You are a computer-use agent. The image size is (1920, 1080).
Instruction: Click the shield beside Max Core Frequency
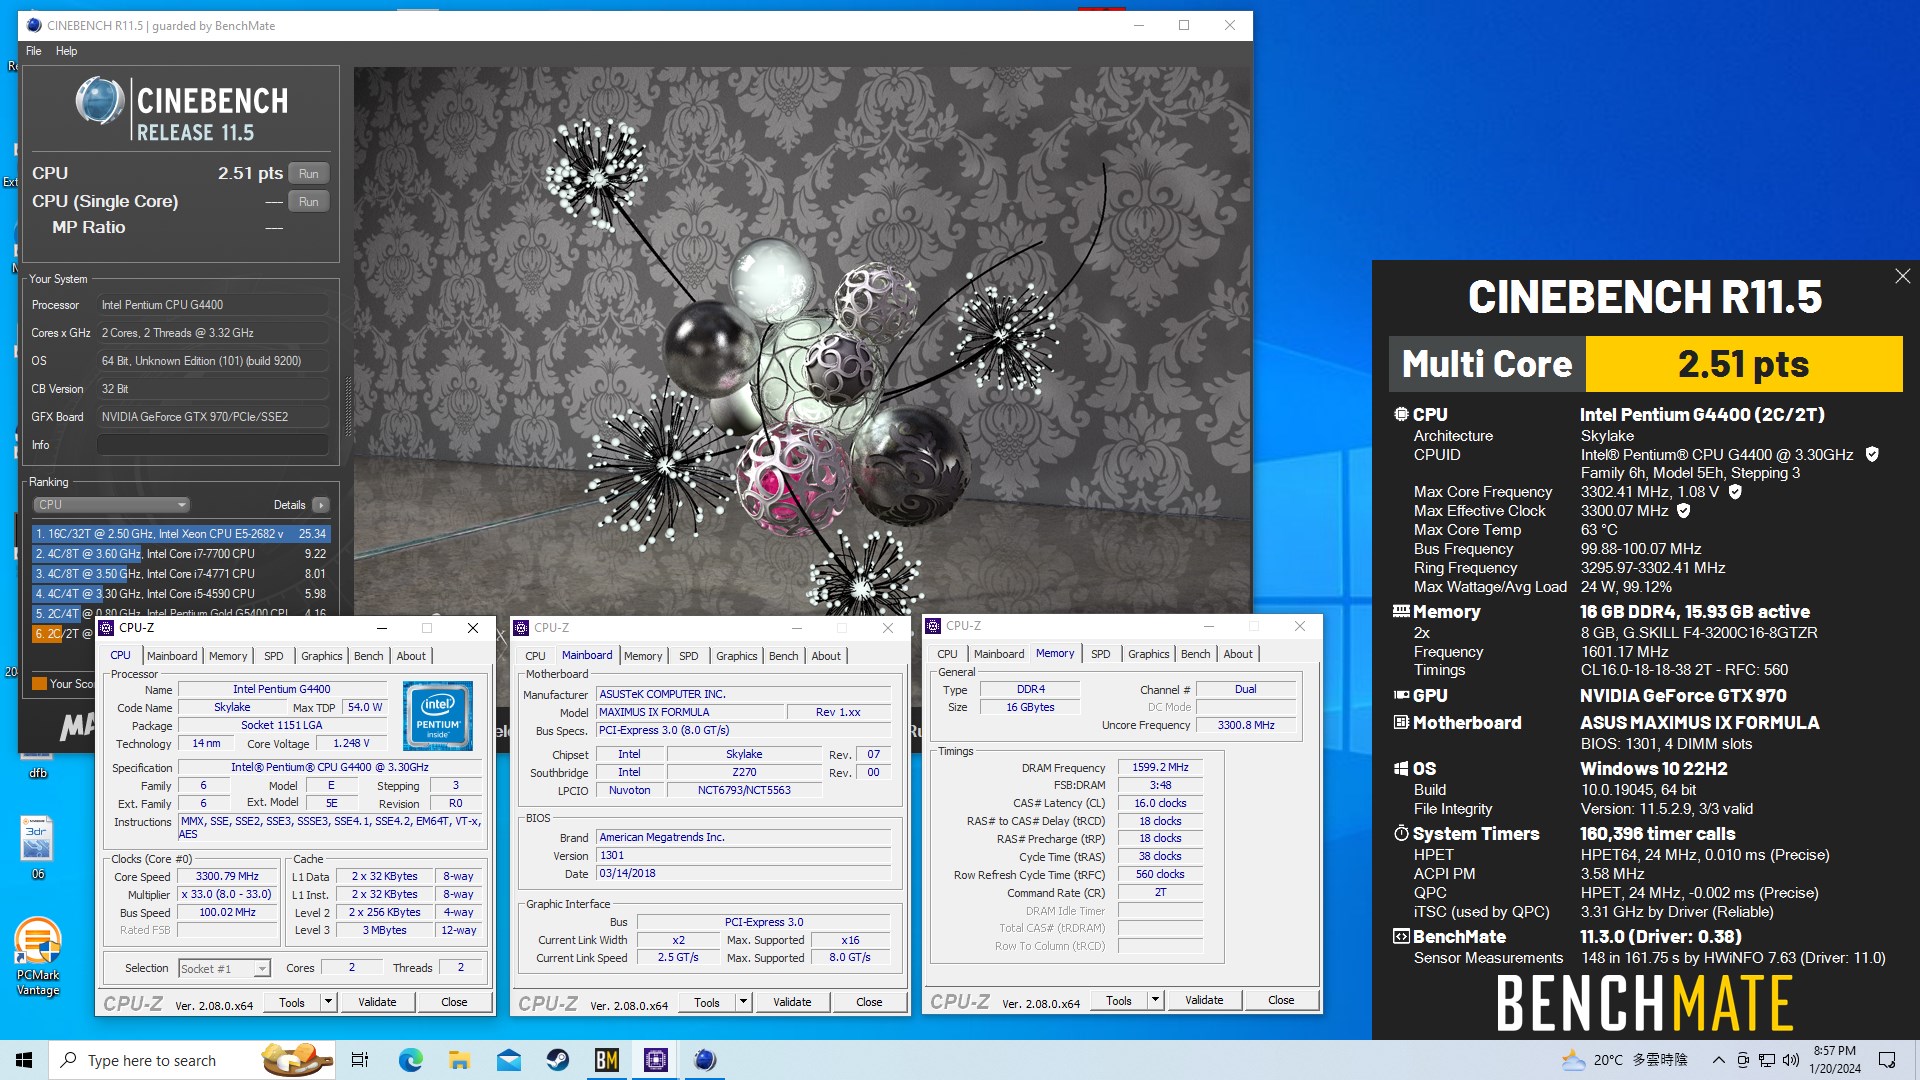pos(1735,492)
